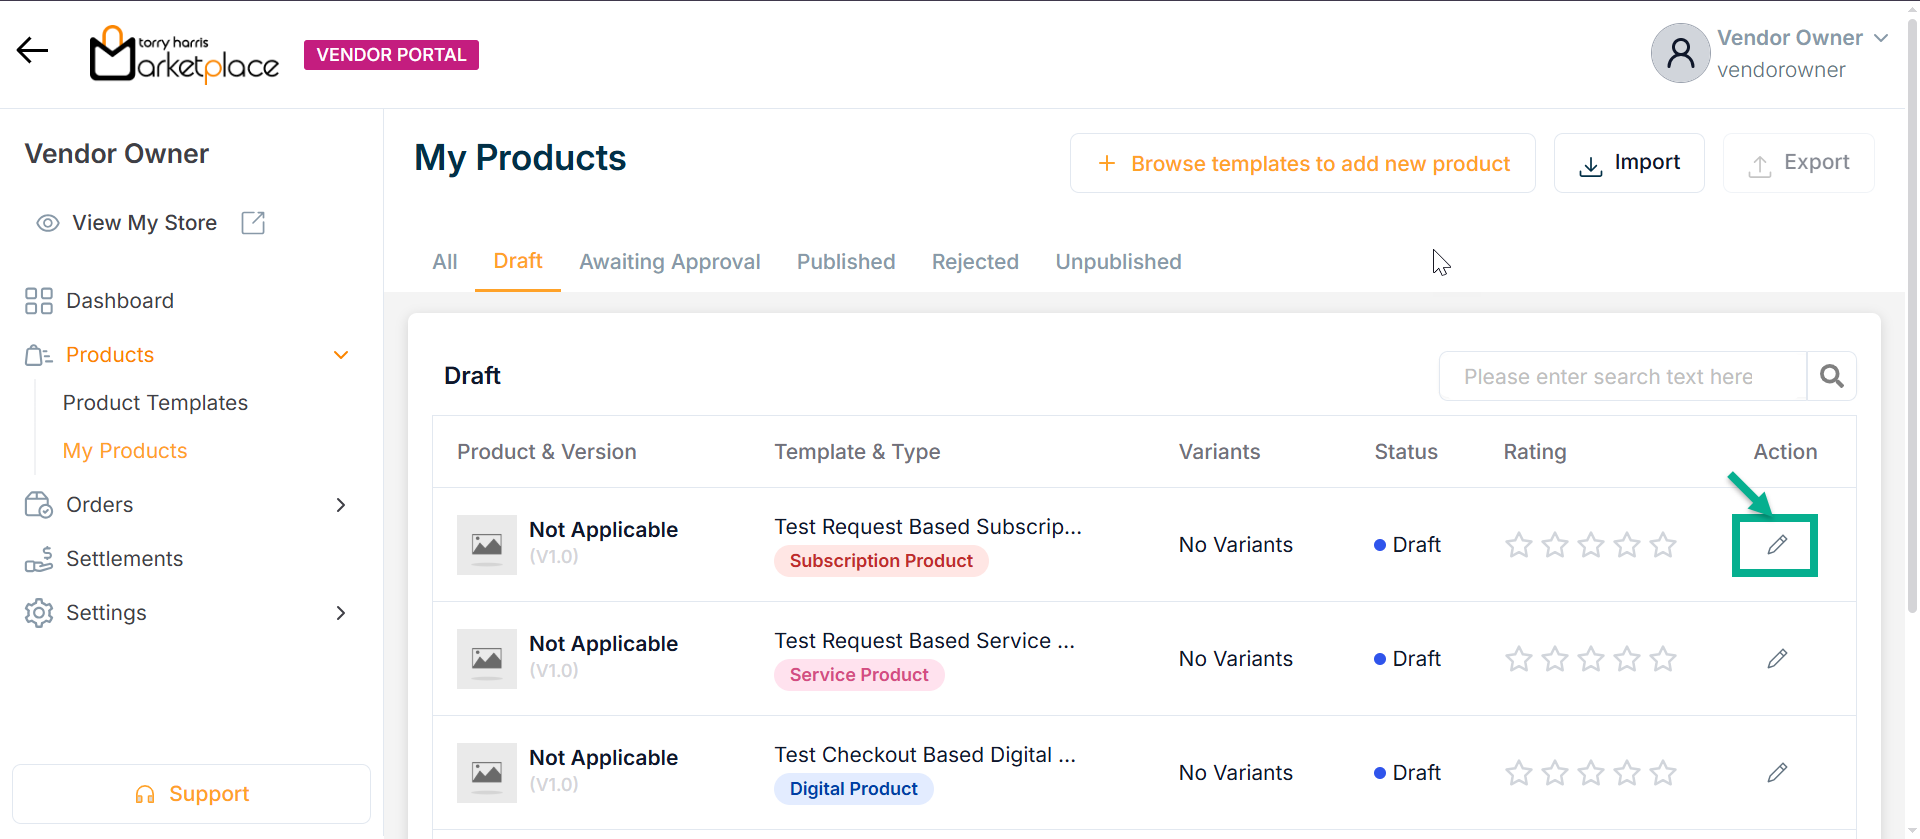
Task: Select the Published tab
Action: (x=845, y=262)
